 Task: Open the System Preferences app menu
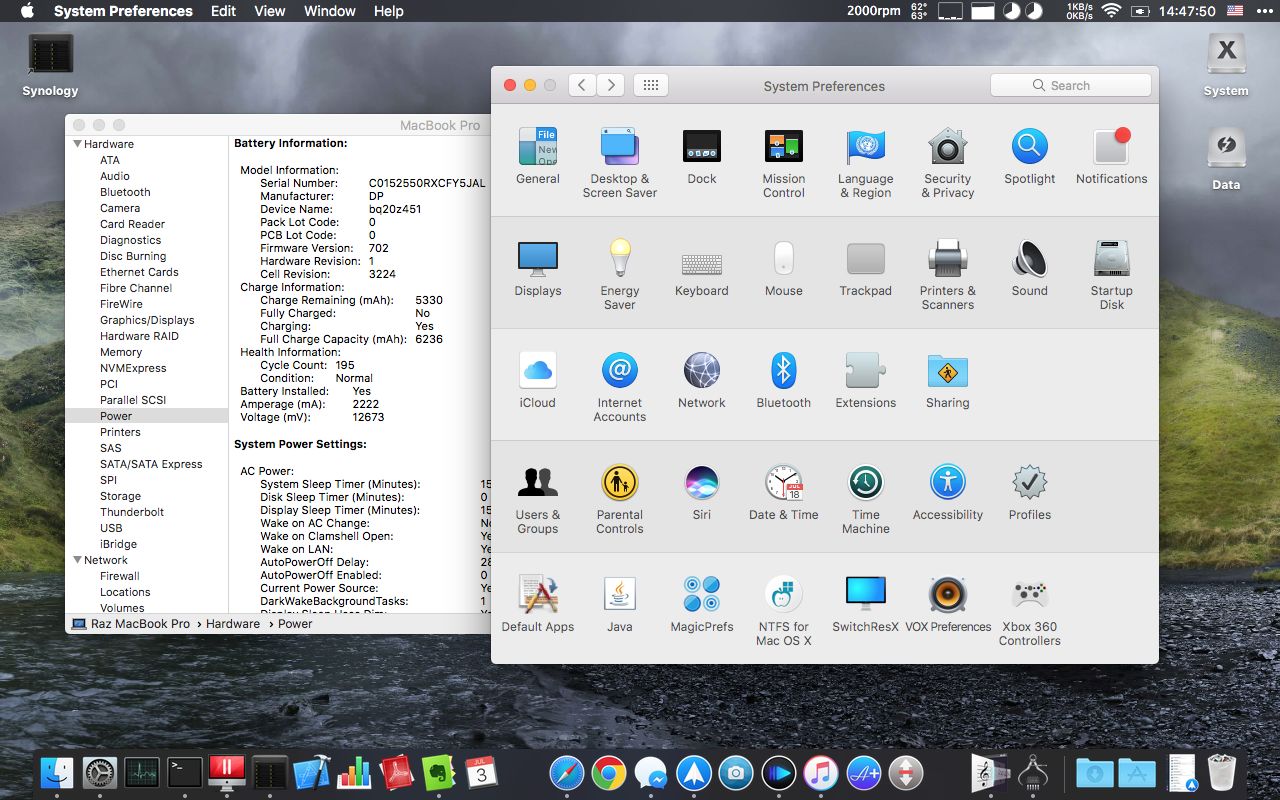(123, 11)
